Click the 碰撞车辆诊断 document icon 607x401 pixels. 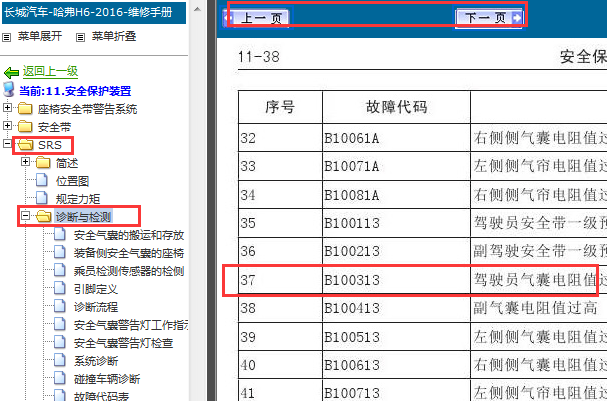[60, 378]
